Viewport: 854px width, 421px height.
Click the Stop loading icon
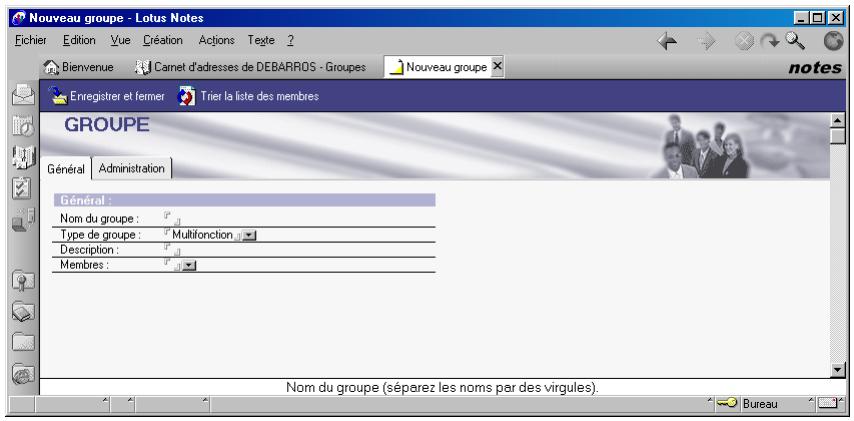[x=744, y=41]
